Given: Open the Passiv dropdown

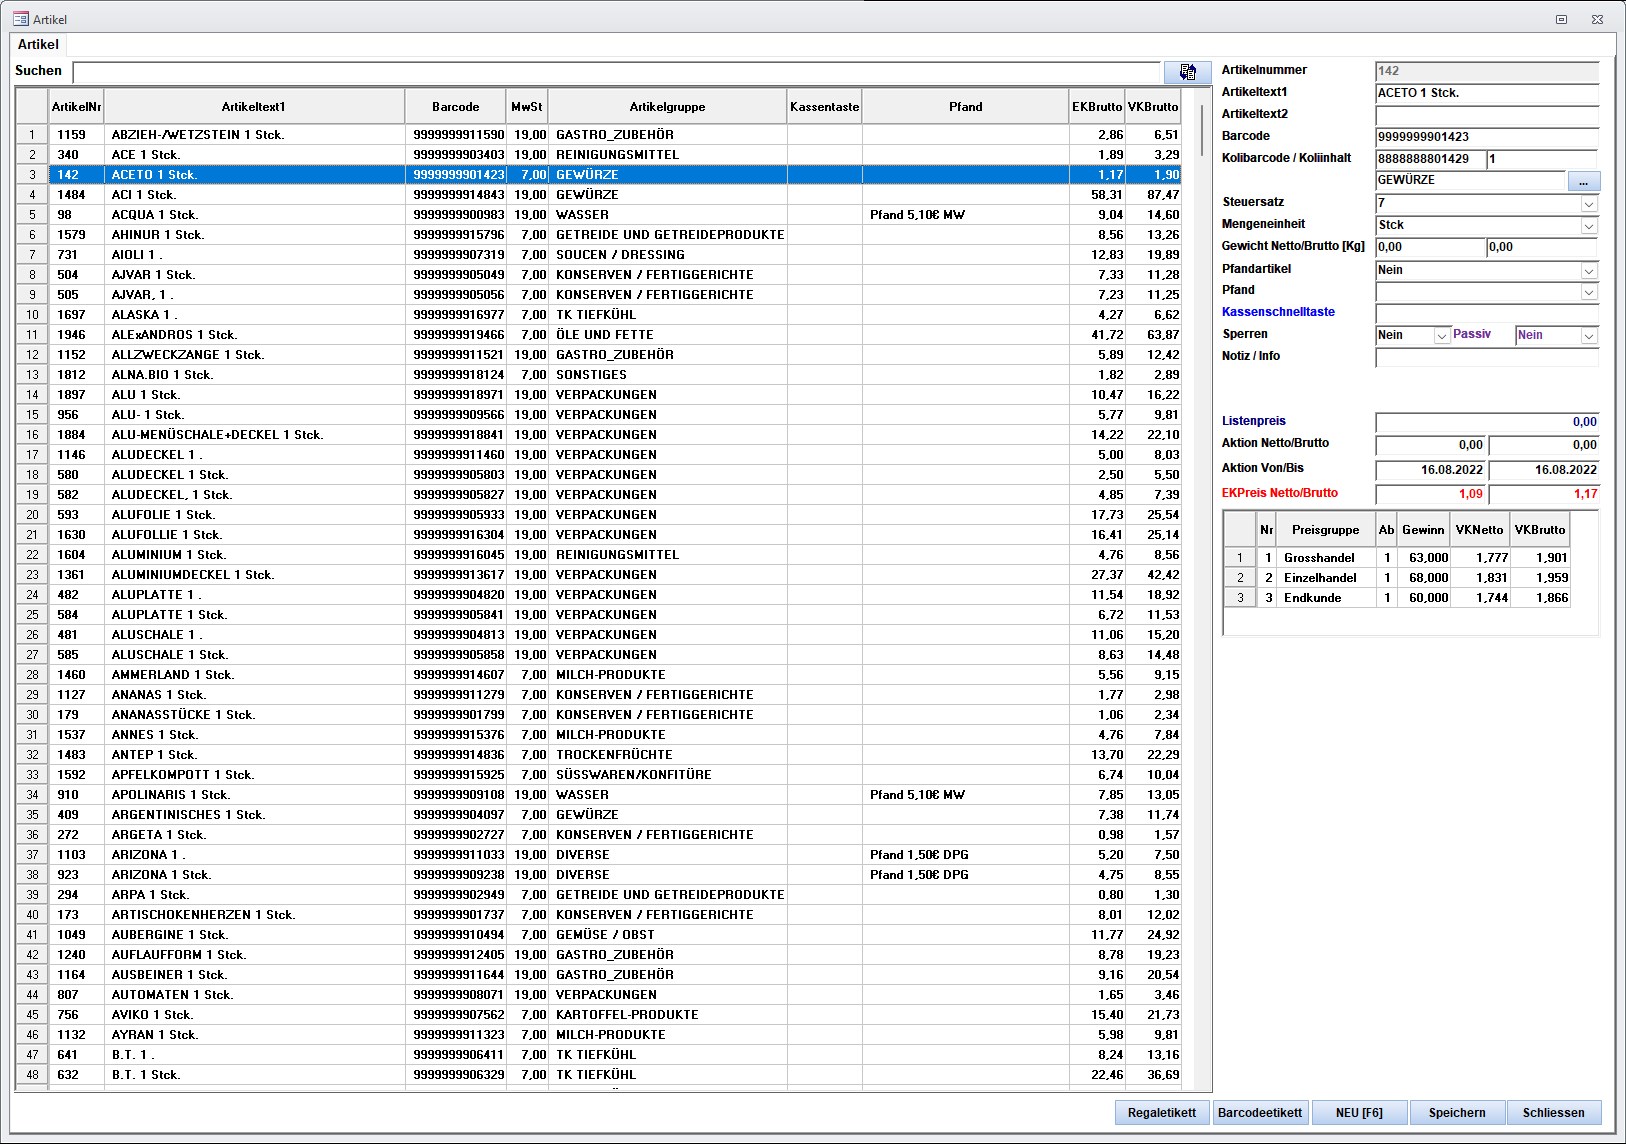Looking at the screenshot, I should click(x=1589, y=336).
